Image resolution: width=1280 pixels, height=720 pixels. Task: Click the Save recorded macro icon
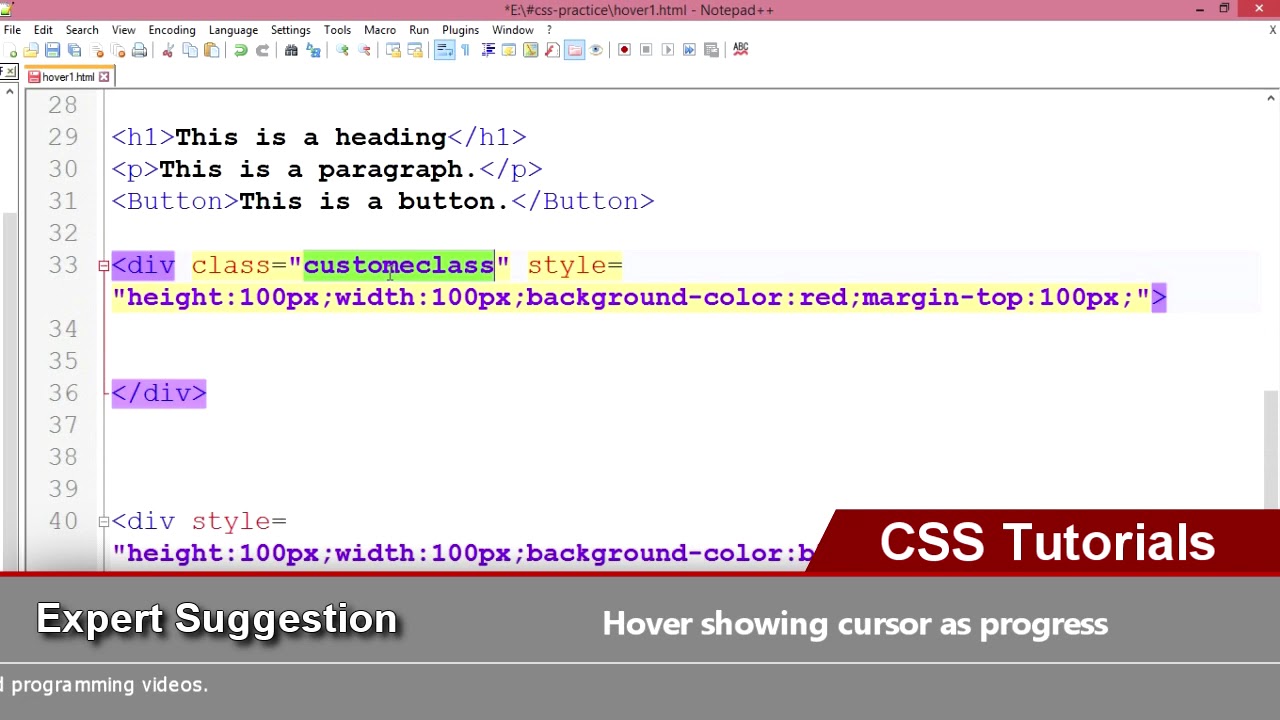711,49
